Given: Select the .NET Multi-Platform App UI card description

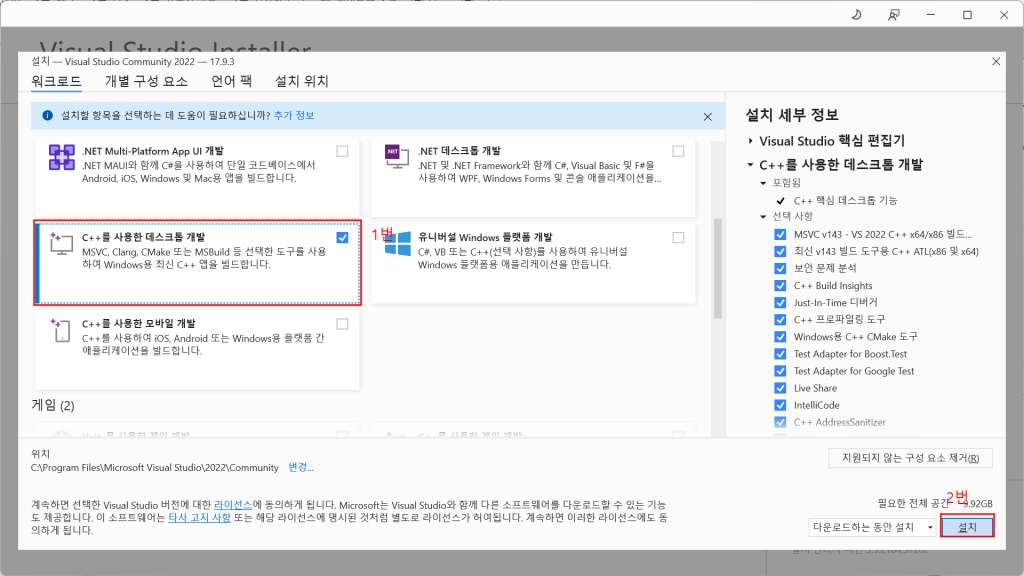Looking at the screenshot, I should point(199,172).
